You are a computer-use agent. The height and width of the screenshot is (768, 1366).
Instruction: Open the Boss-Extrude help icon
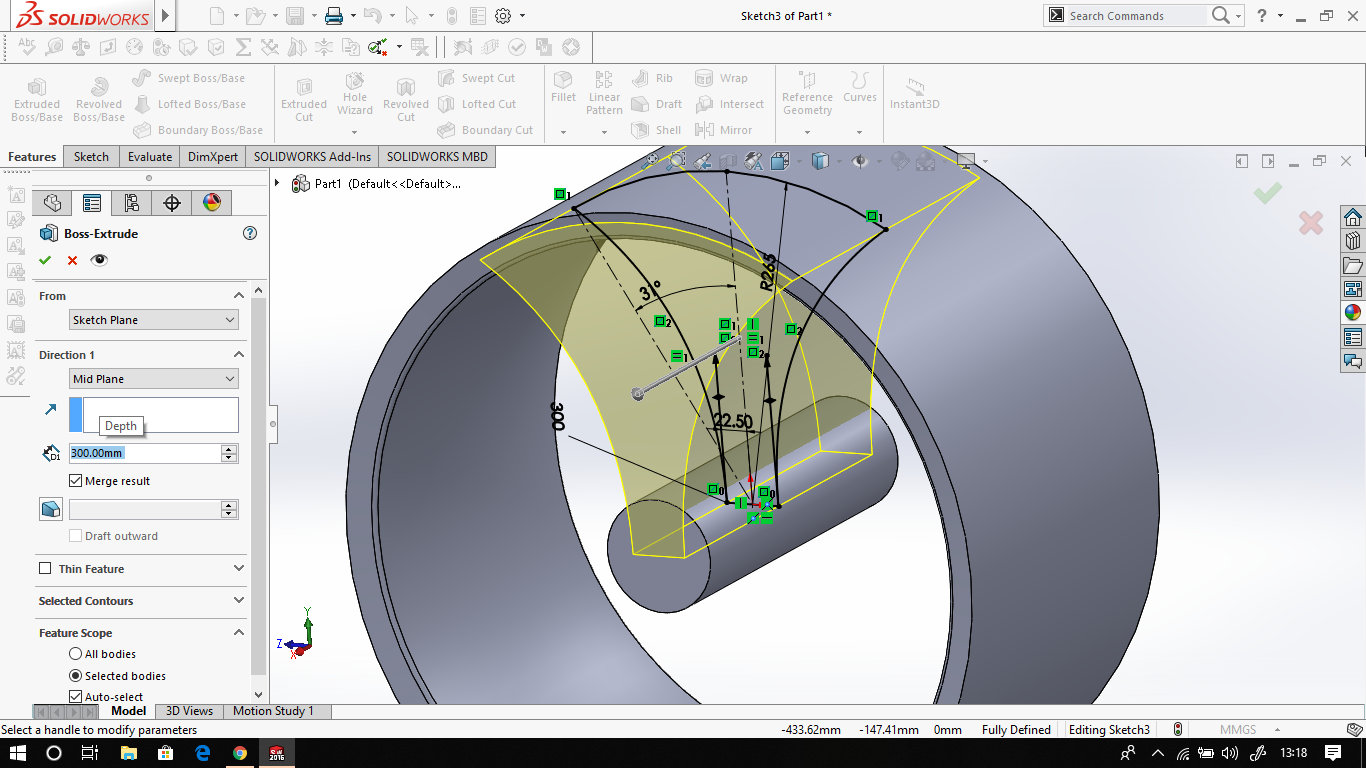pos(250,233)
